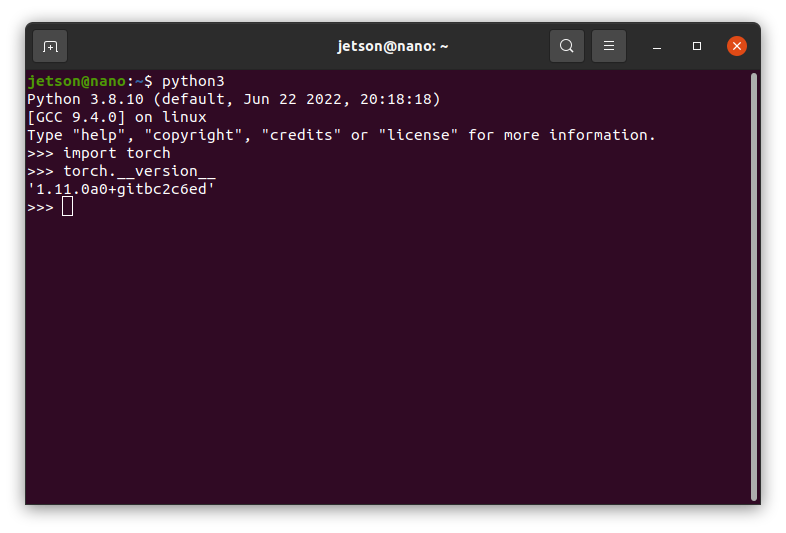
Task: Click the '1.11.0a0+gitbc2c6ed' output string
Action: [x=121, y=190]
